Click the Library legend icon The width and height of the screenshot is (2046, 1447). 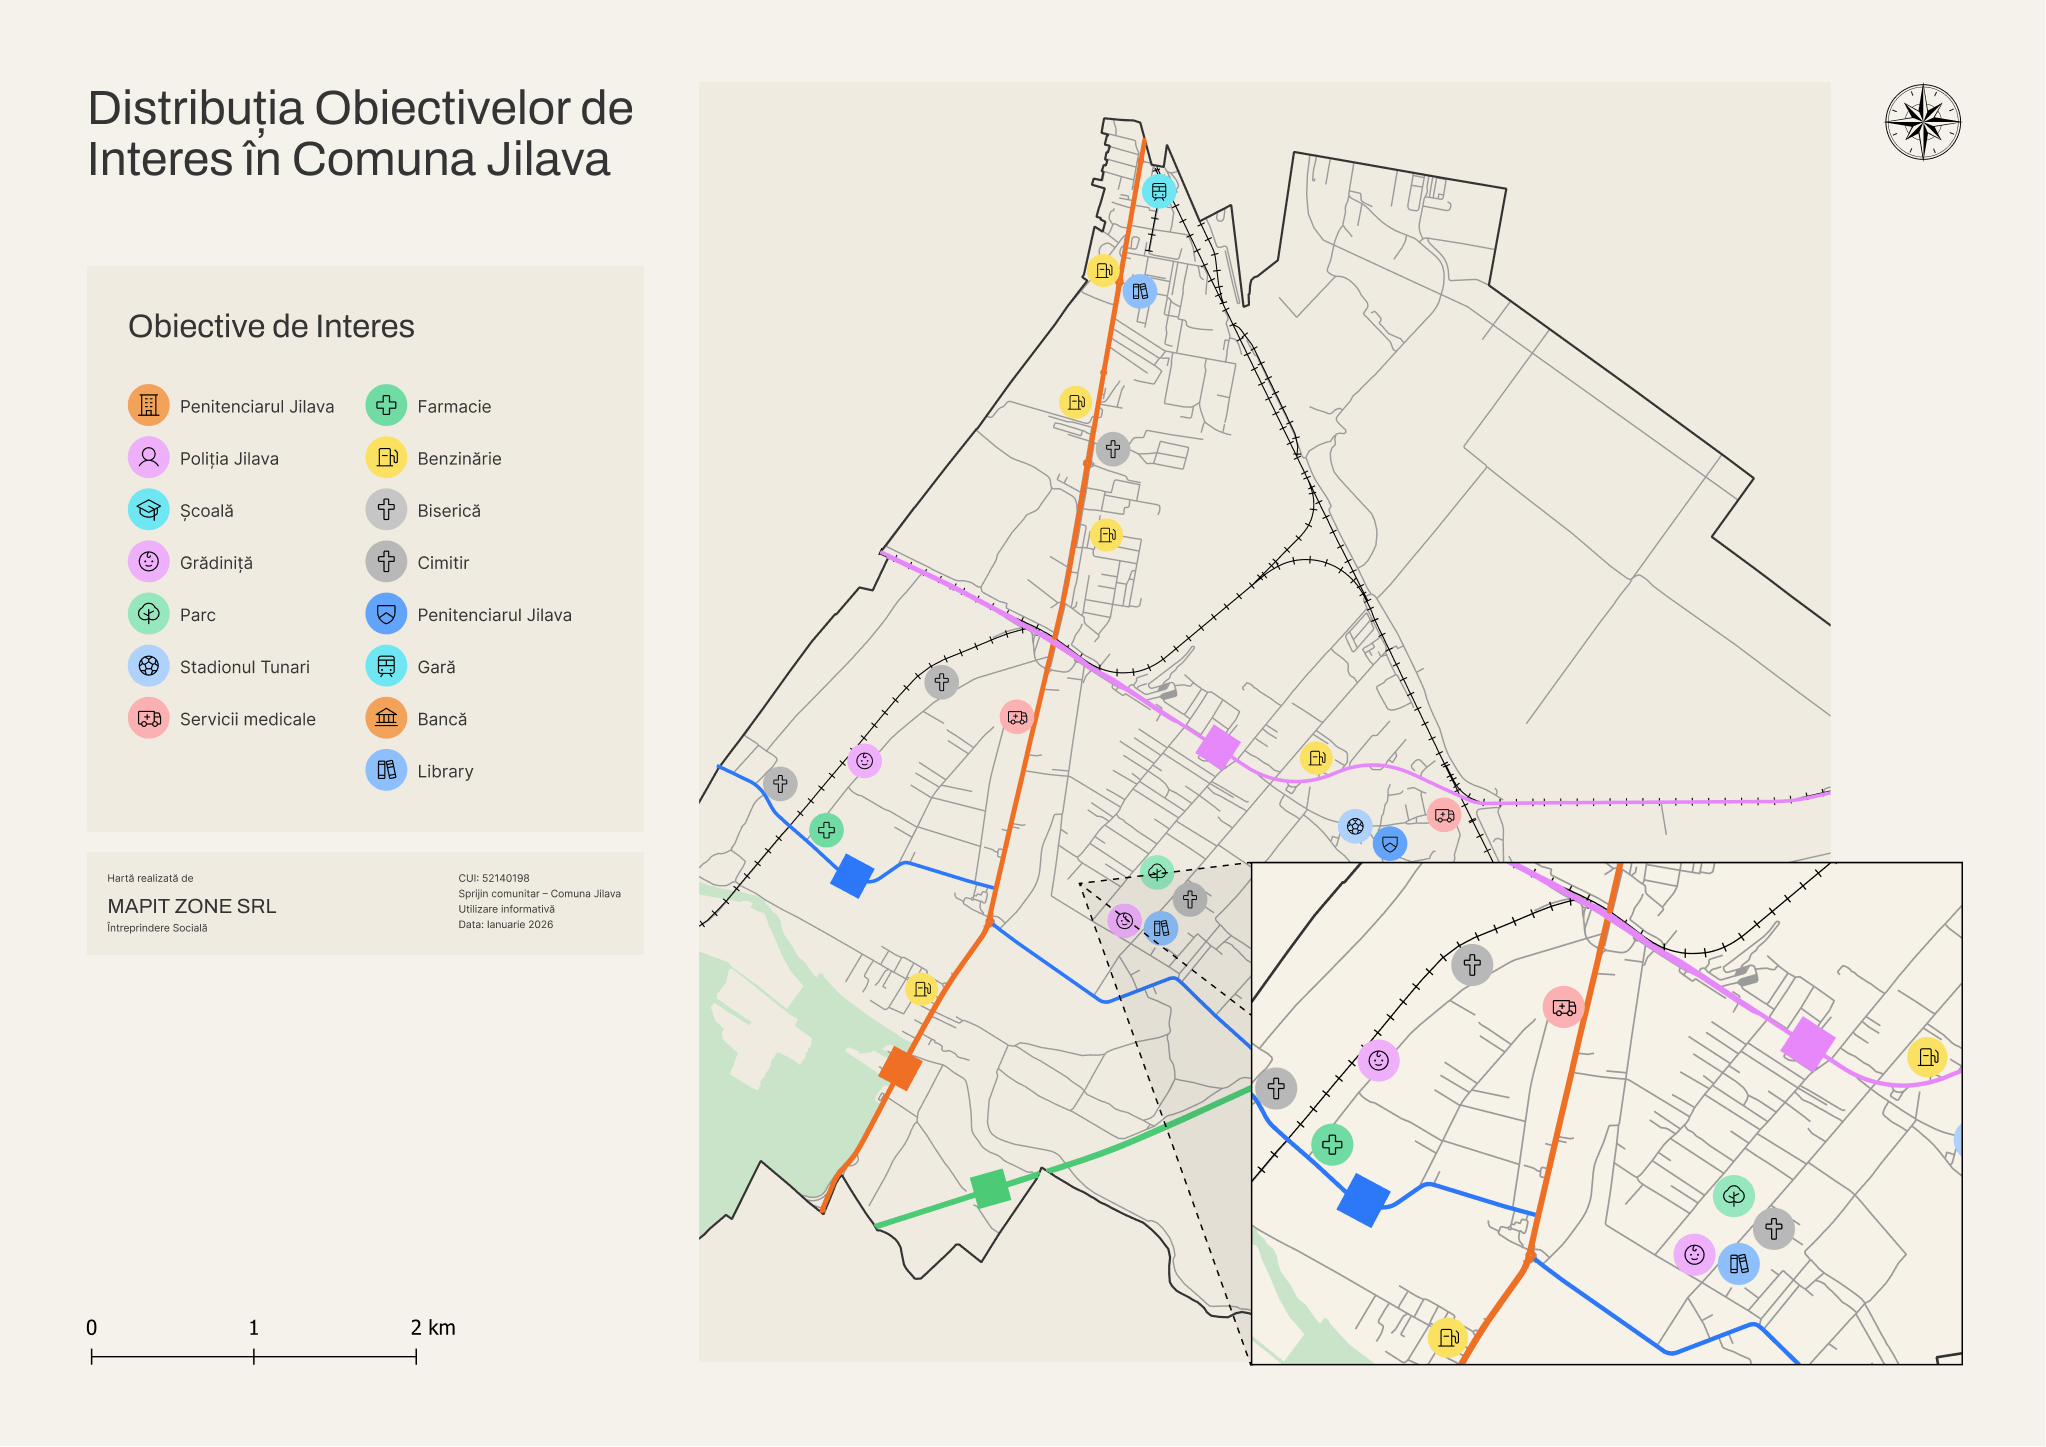click(x=386, y=770)
